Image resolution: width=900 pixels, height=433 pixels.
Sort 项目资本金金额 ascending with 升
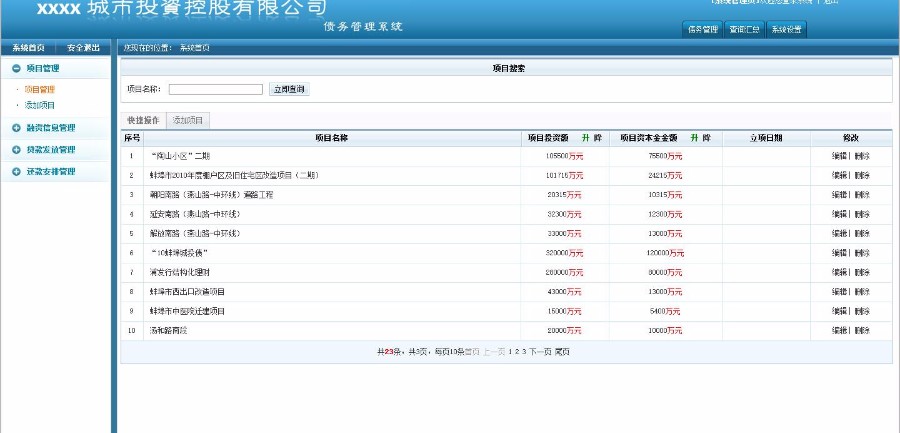click(x=694, y=138)
